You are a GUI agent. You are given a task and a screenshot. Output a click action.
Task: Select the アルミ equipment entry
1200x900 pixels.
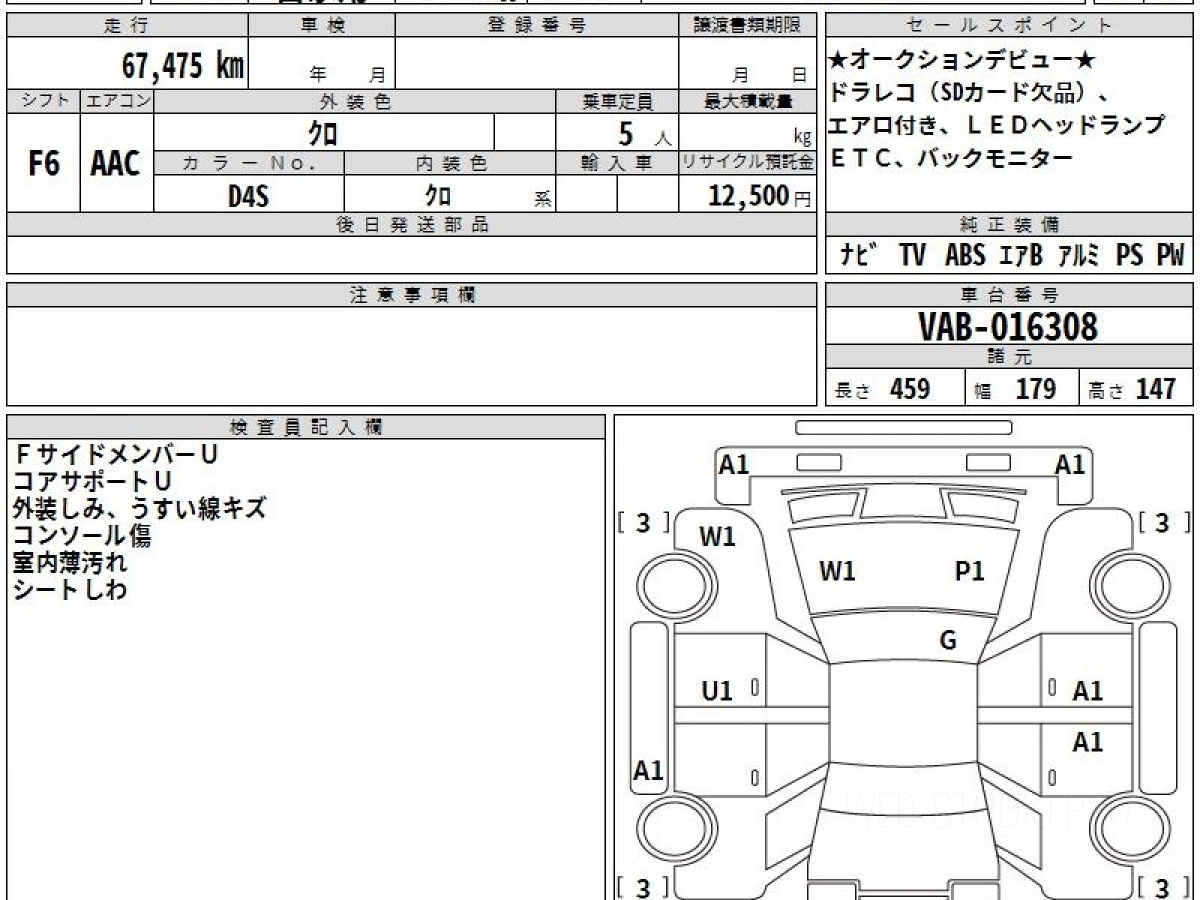coord(1078,256)
